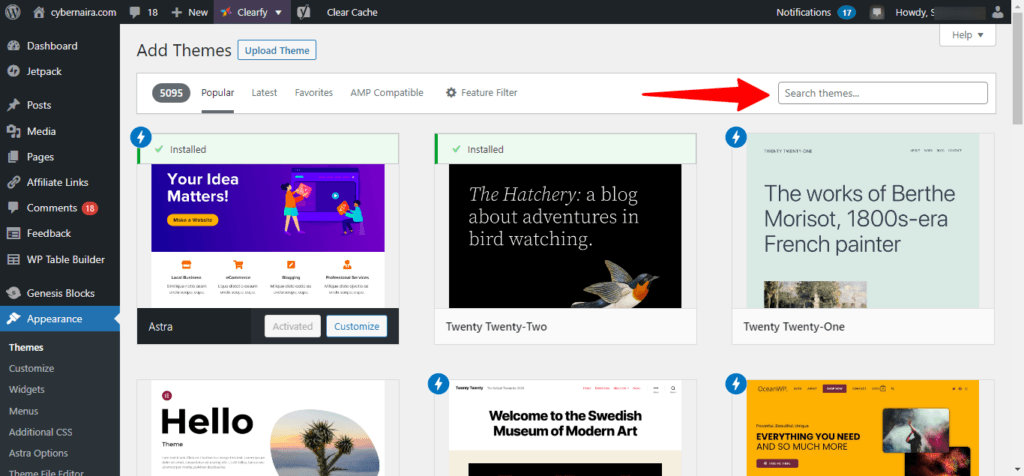
Task: Click the Pages icon in sidebar
Action: coord(13,157)
